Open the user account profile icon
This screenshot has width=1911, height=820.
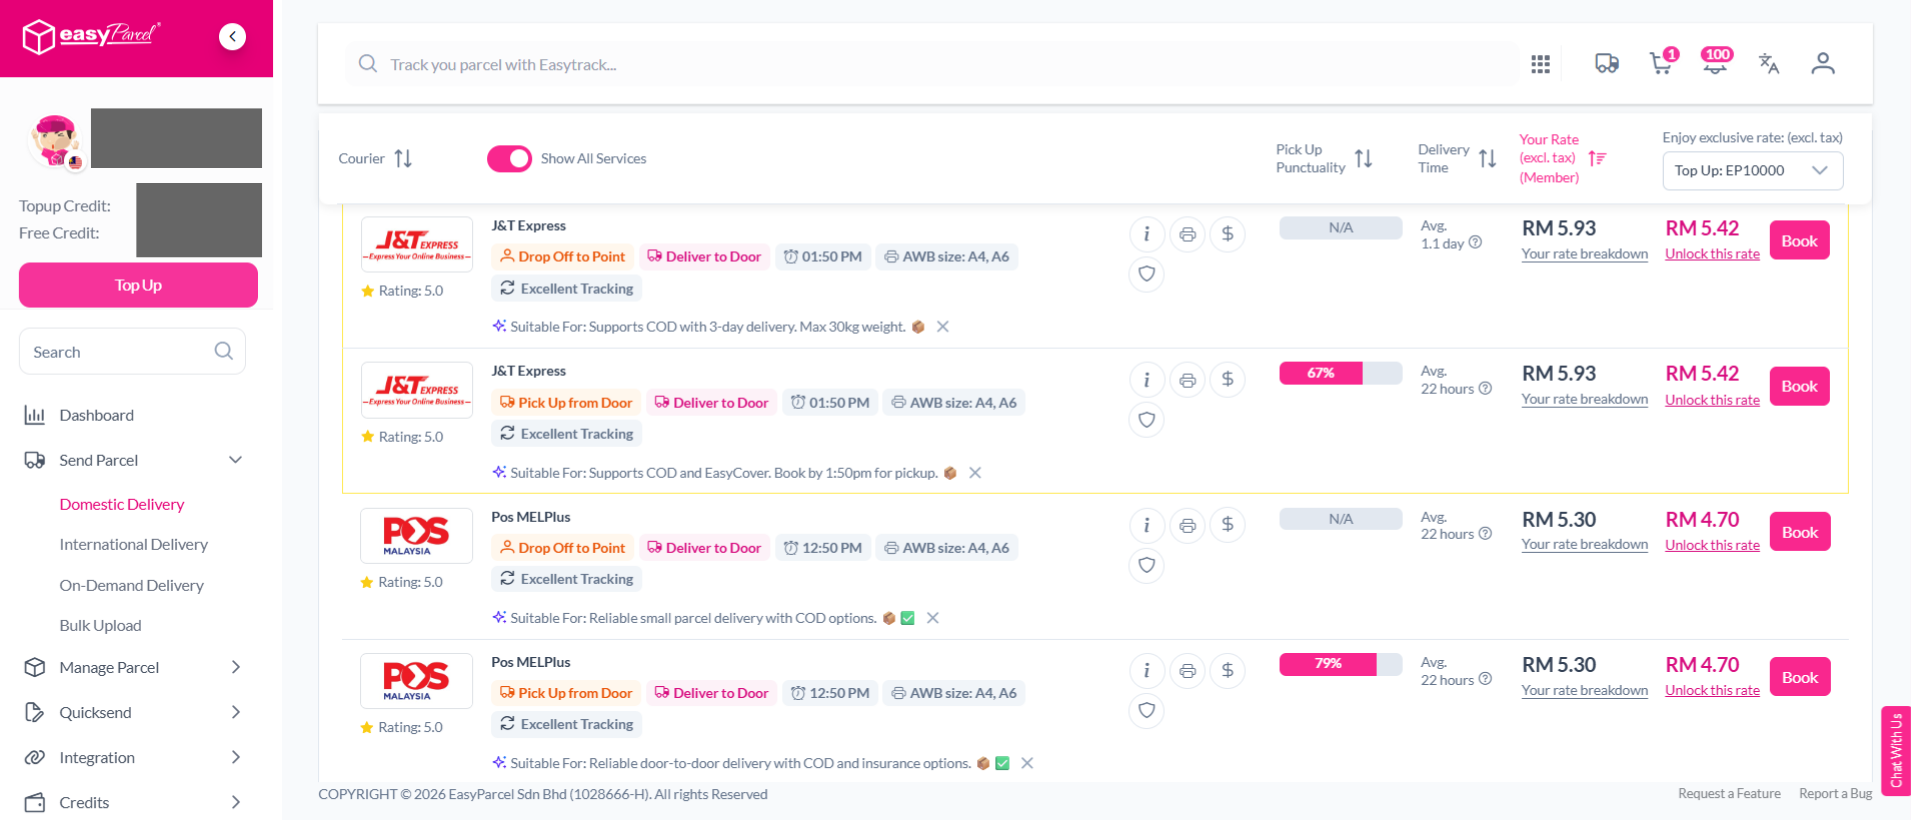pos(1823,64)
